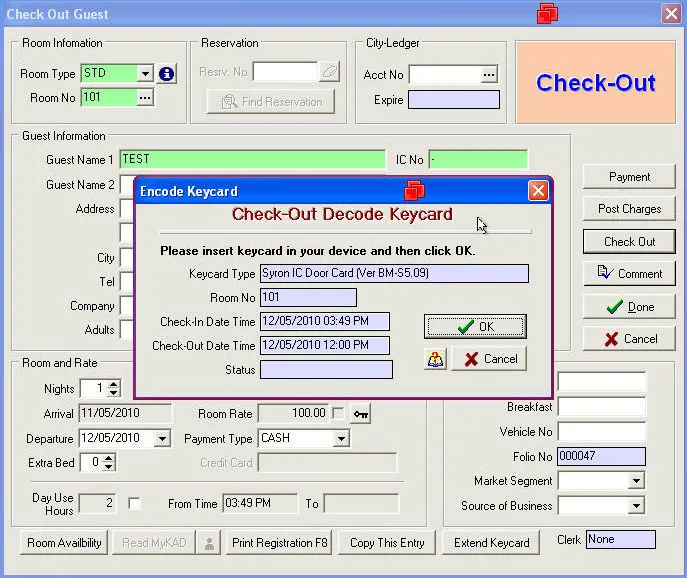Click the key icon beside Room Rate
Viewport: 687px width, 578px height.
click(x=361, y=414)
